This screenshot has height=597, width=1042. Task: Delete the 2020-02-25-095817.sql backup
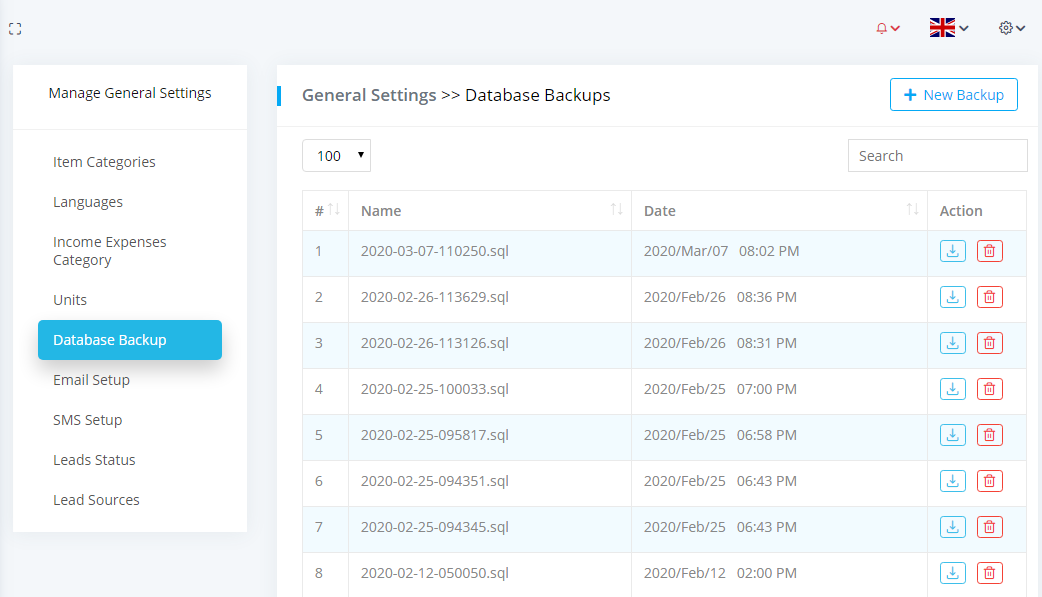point(989,435)
